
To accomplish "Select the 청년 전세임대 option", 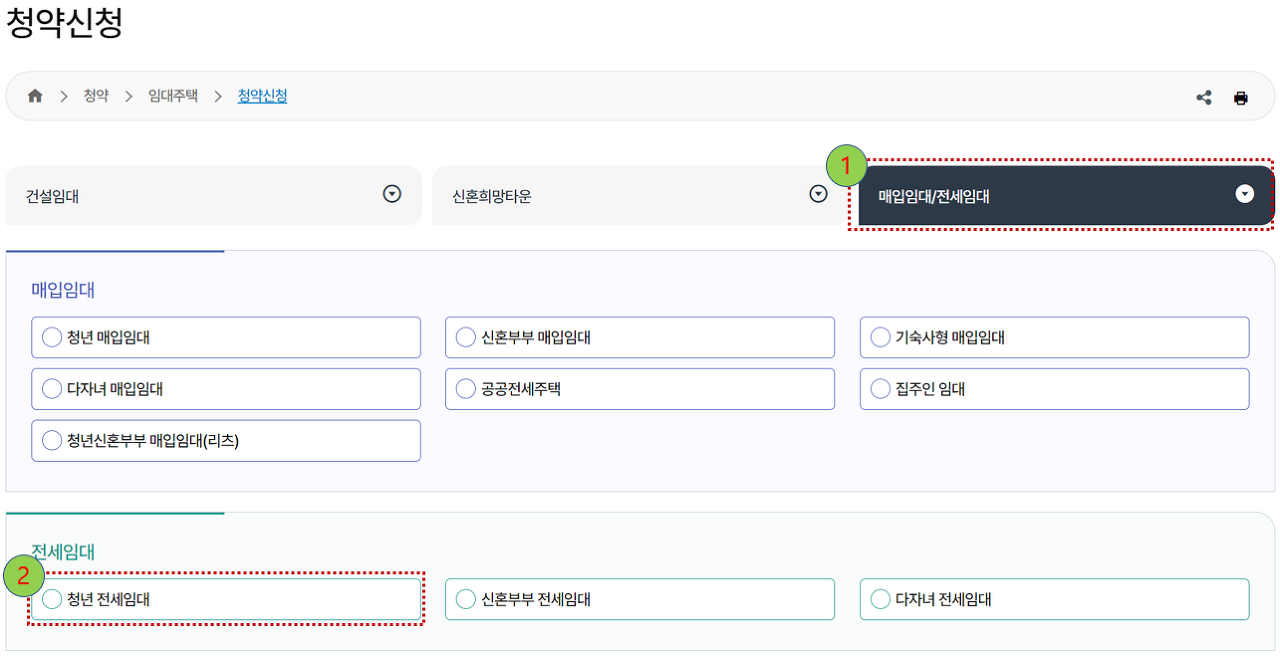I will point(51,599).
